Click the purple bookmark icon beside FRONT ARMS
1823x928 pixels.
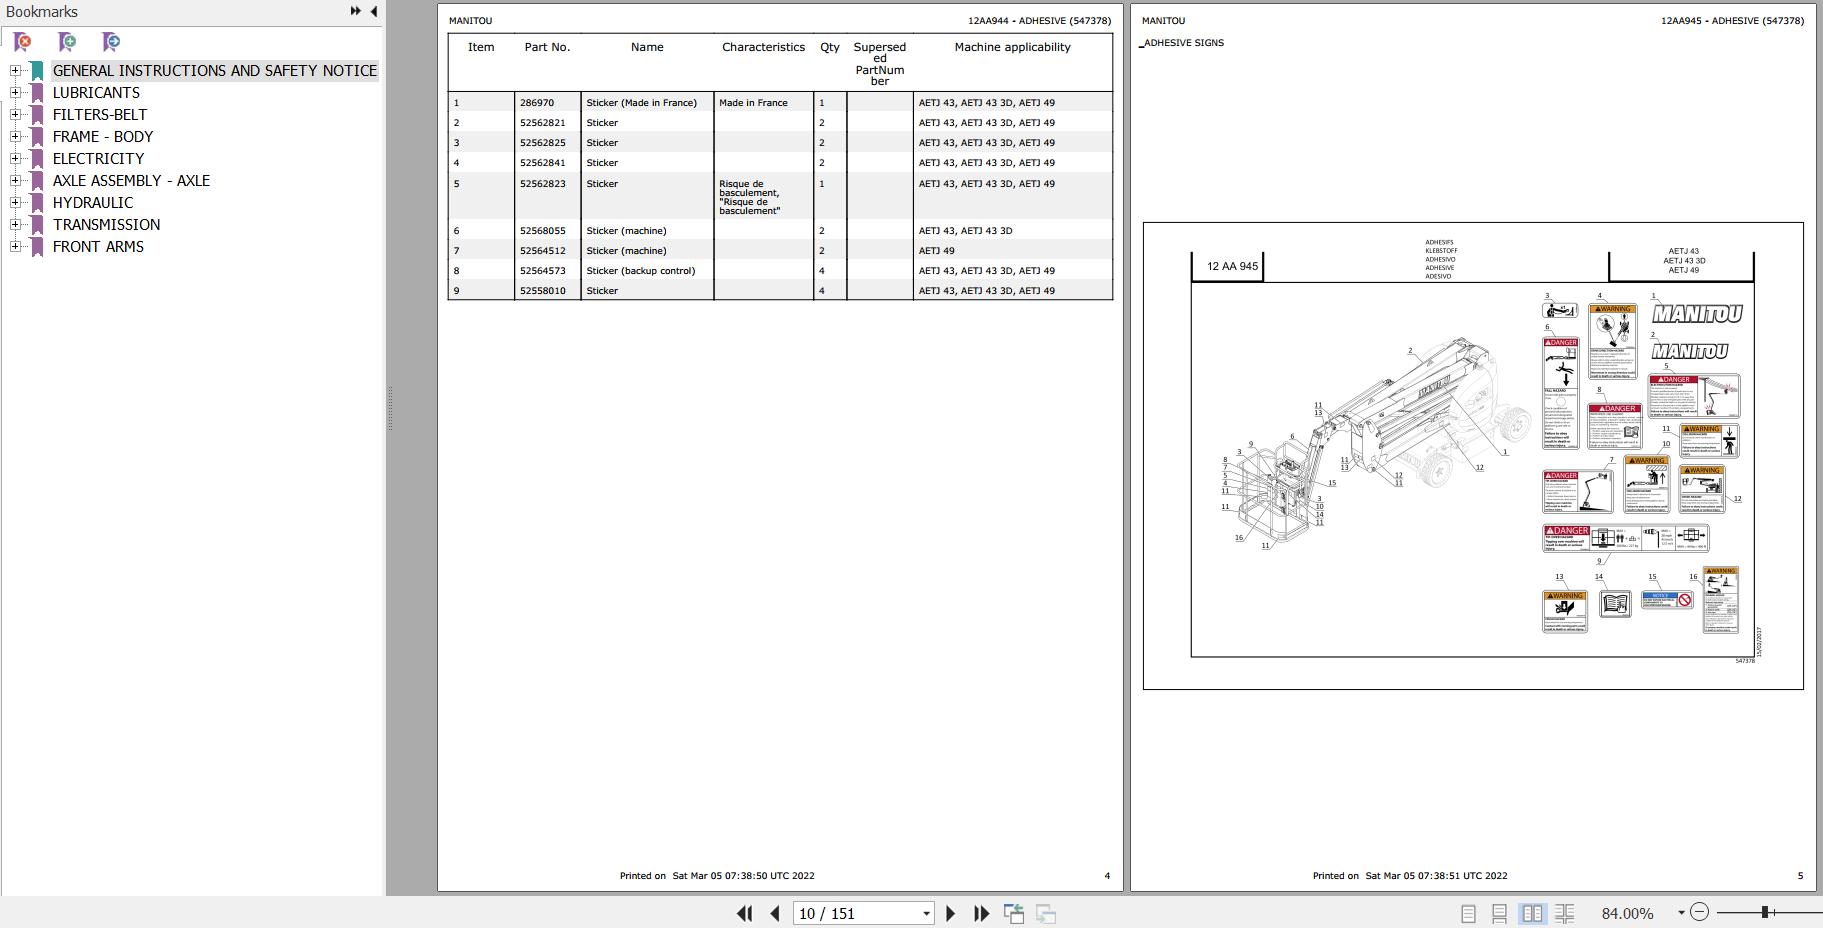coord(37,247)
